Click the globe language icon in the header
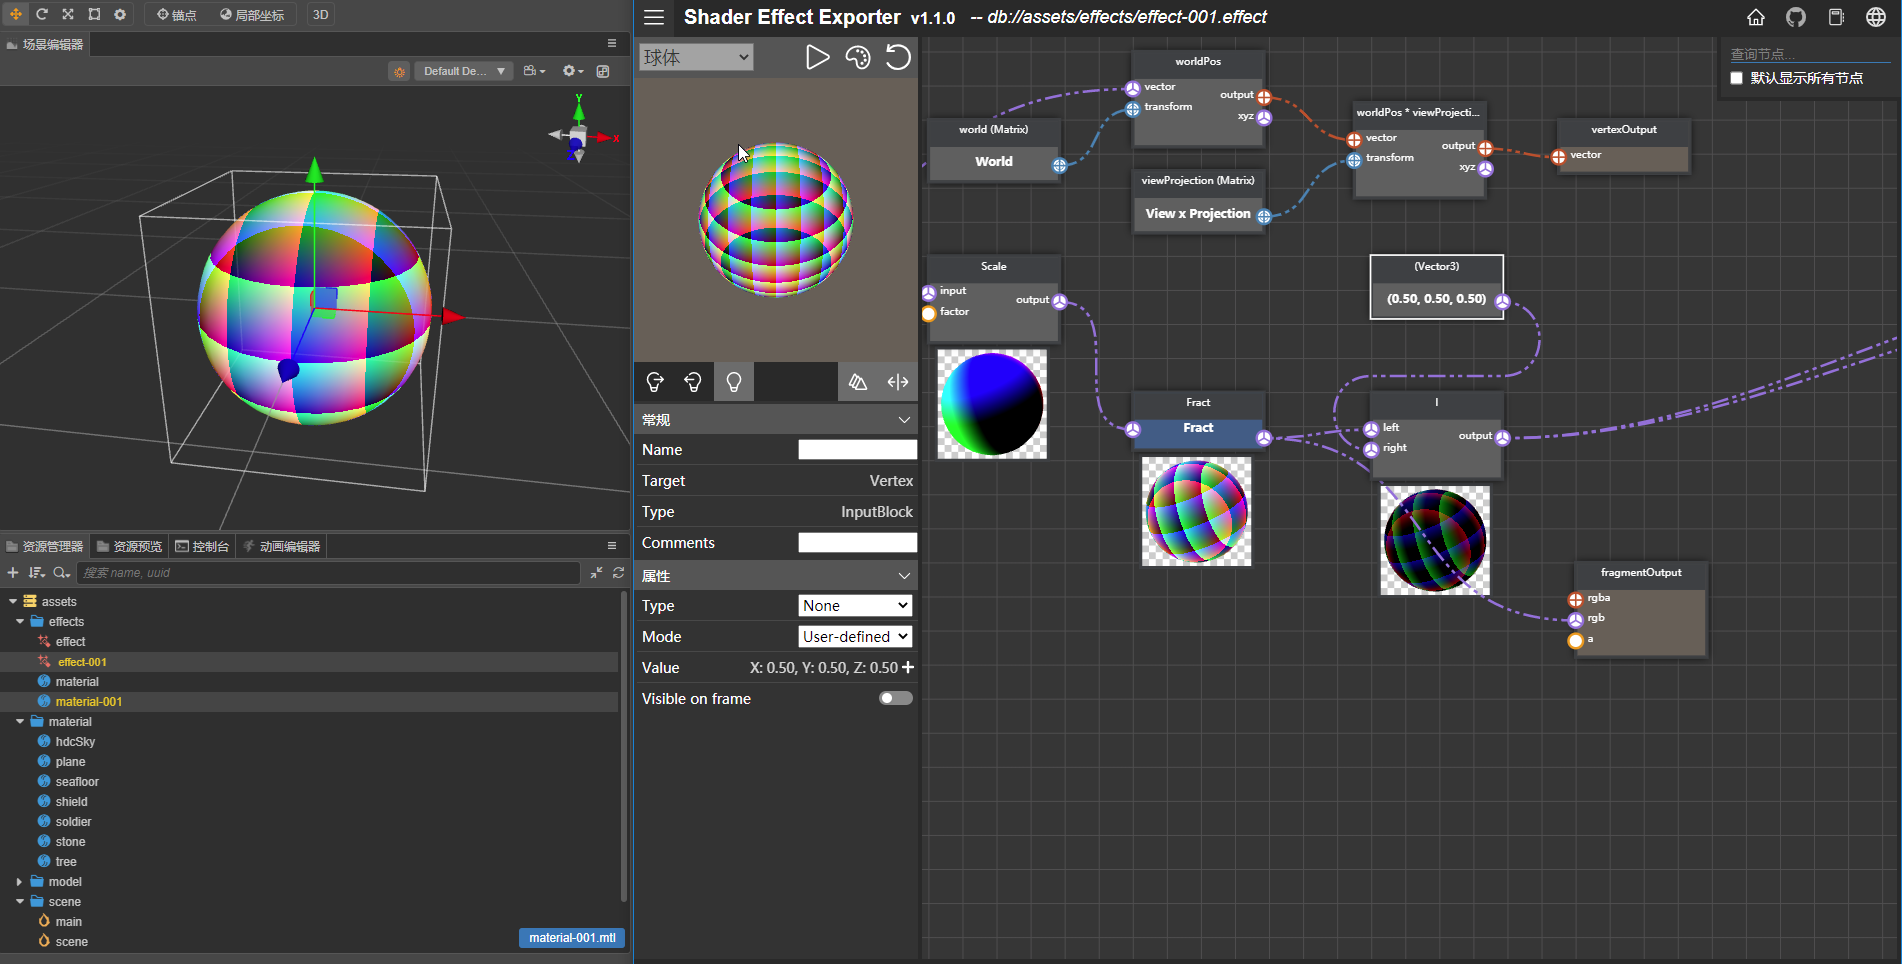Screen dimensions: 1902x964 pyautogui.click(x=1878, y=17)
